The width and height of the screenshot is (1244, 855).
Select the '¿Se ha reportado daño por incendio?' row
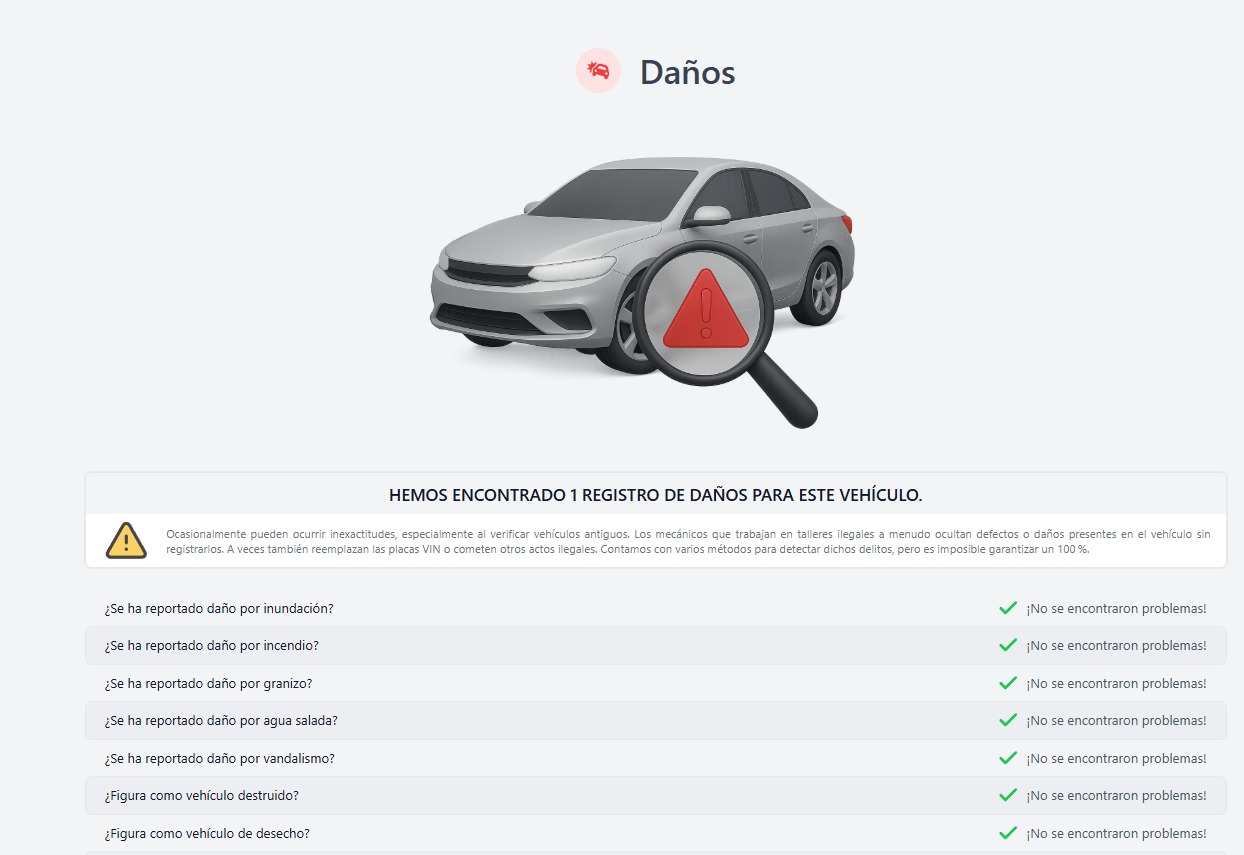click(212, 646)
